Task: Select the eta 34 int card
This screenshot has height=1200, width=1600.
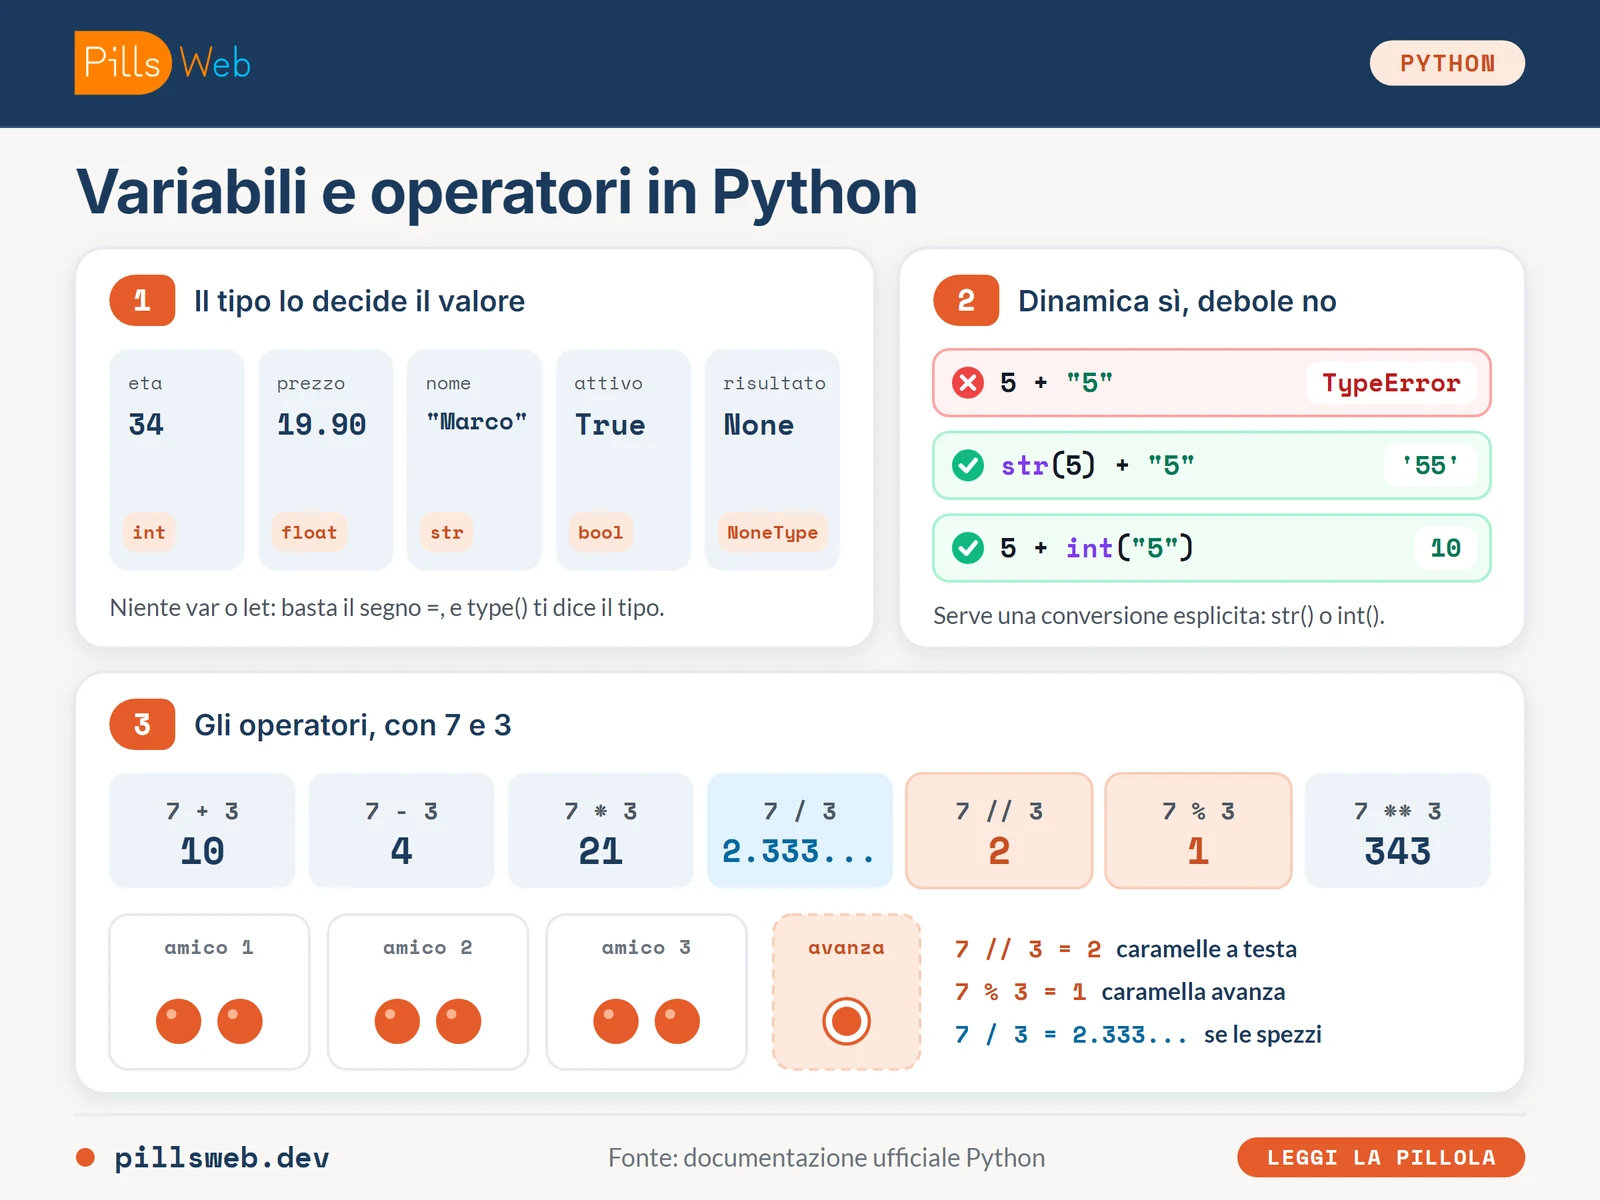Action: (177, 460)
